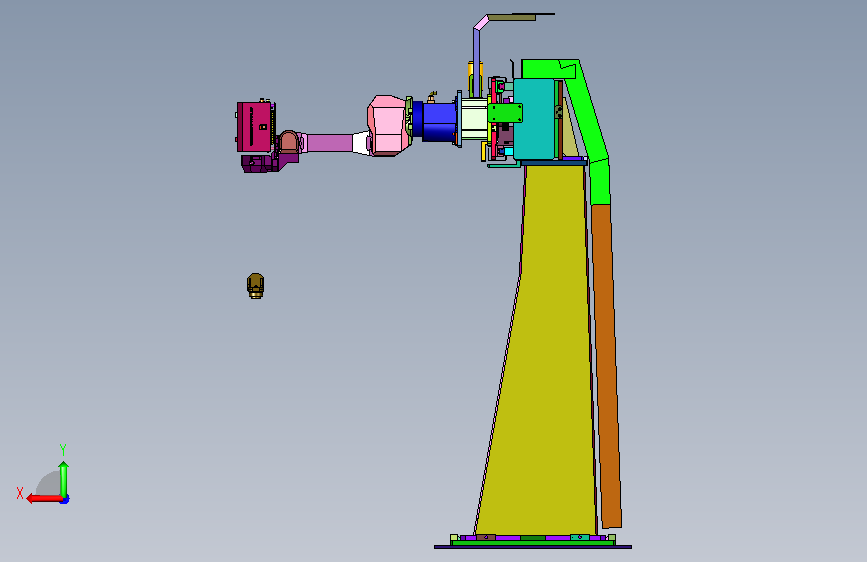Select the small brown floating nozzle part
Viewport: 867px width, 562px height.
(255, 285)
